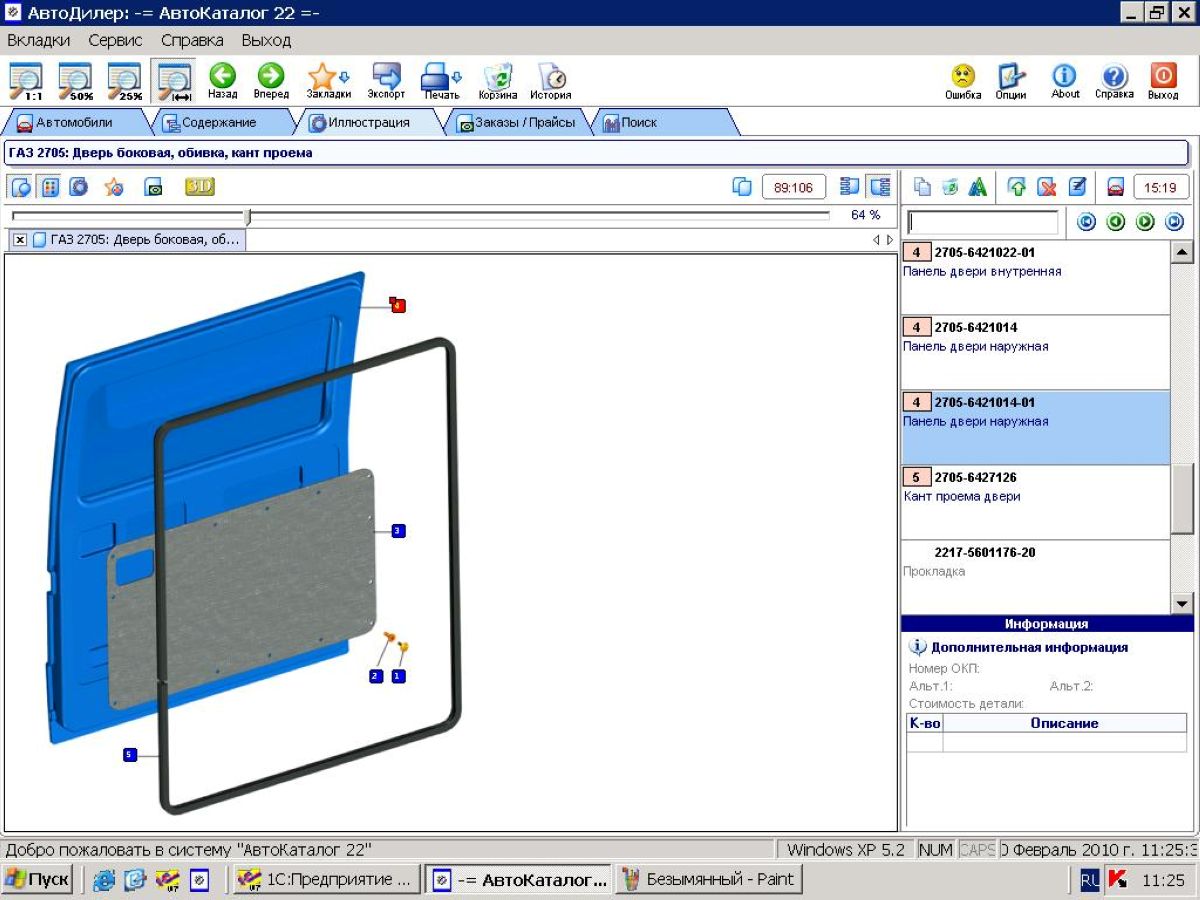Image resolution: width=1200 pixels, height=900 pixels.
Task: Switch to the Заказы / Прайсы tab
Action: 516,123
